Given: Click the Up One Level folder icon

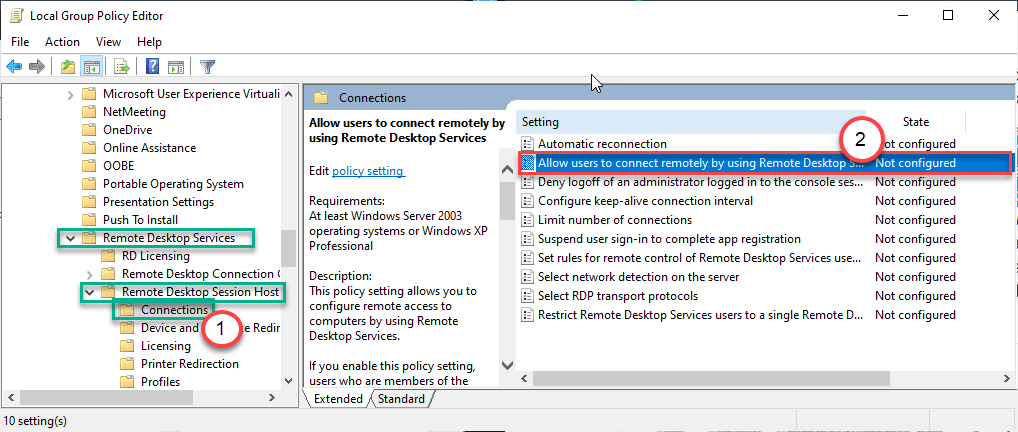Looking at the screenshot, I should pos(67,67).
